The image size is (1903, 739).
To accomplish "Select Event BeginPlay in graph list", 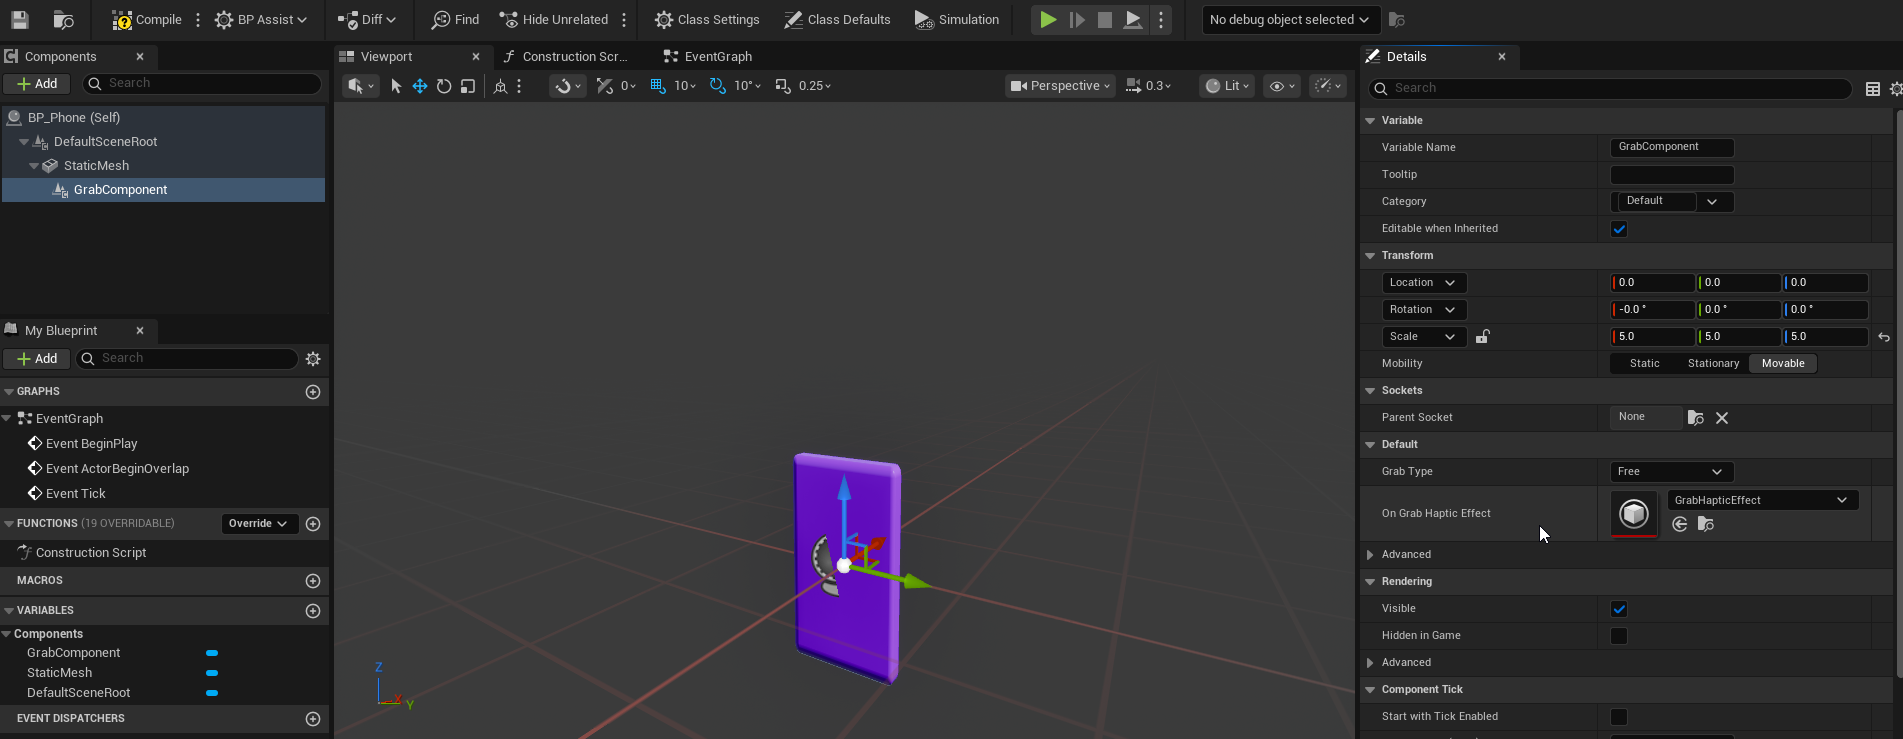I will pyautogui.click(x=91, y=444).
